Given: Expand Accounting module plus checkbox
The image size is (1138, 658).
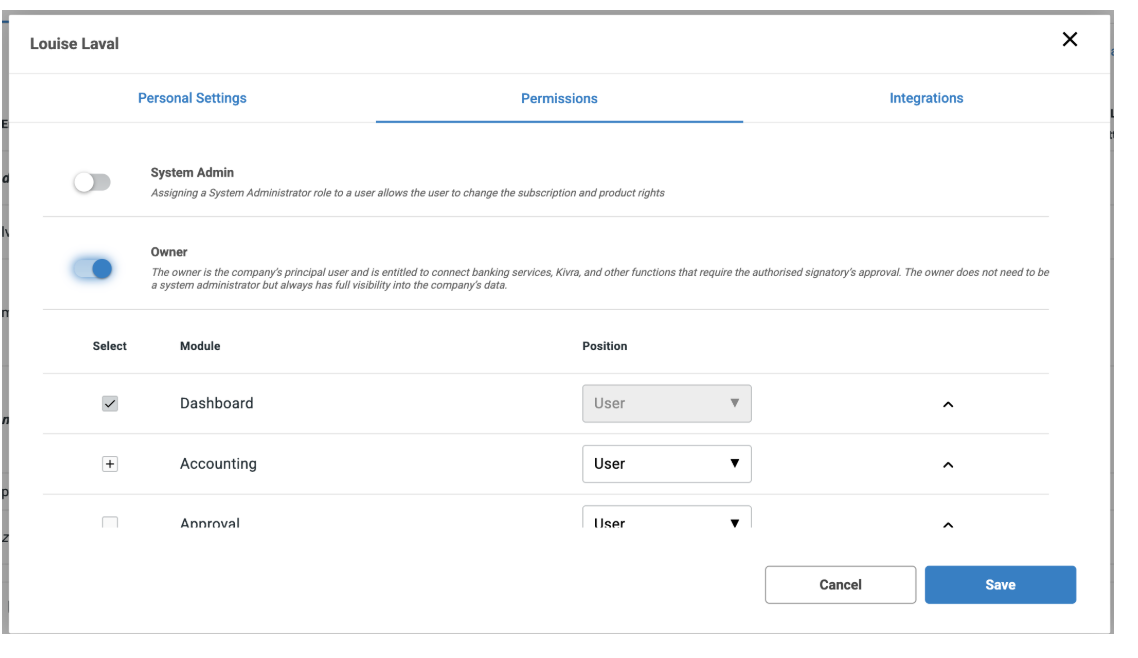Looking at the screenshot, I should tap(110, 464).
